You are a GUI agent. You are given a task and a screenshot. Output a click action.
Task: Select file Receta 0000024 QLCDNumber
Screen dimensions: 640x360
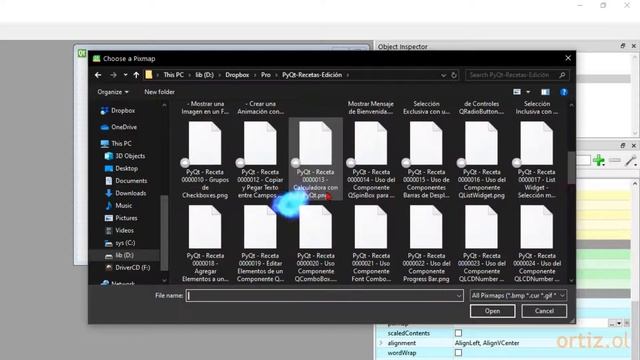(537, 244)
